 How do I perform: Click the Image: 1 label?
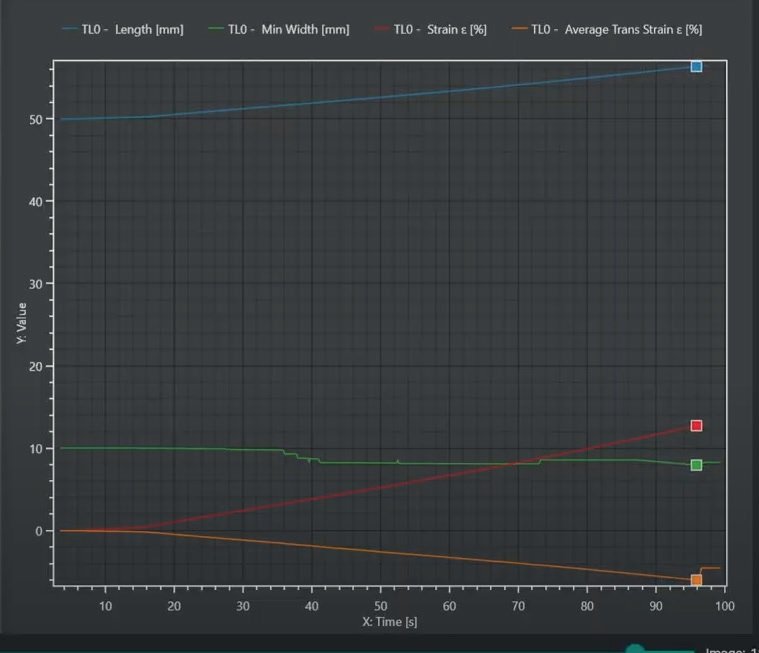pos(732,649)
